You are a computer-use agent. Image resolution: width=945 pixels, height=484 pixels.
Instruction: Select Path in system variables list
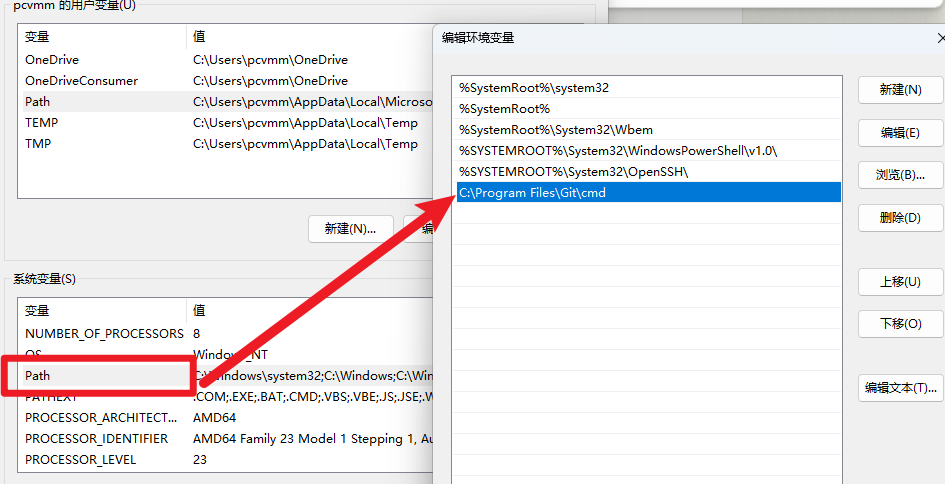coord(100,376)
